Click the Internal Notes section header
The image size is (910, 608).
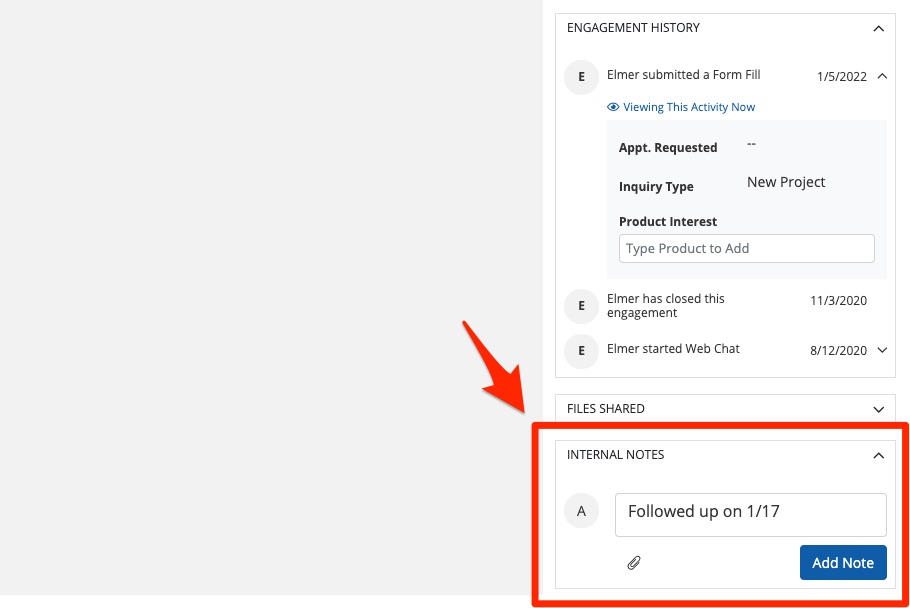click(x=616, y=455)
